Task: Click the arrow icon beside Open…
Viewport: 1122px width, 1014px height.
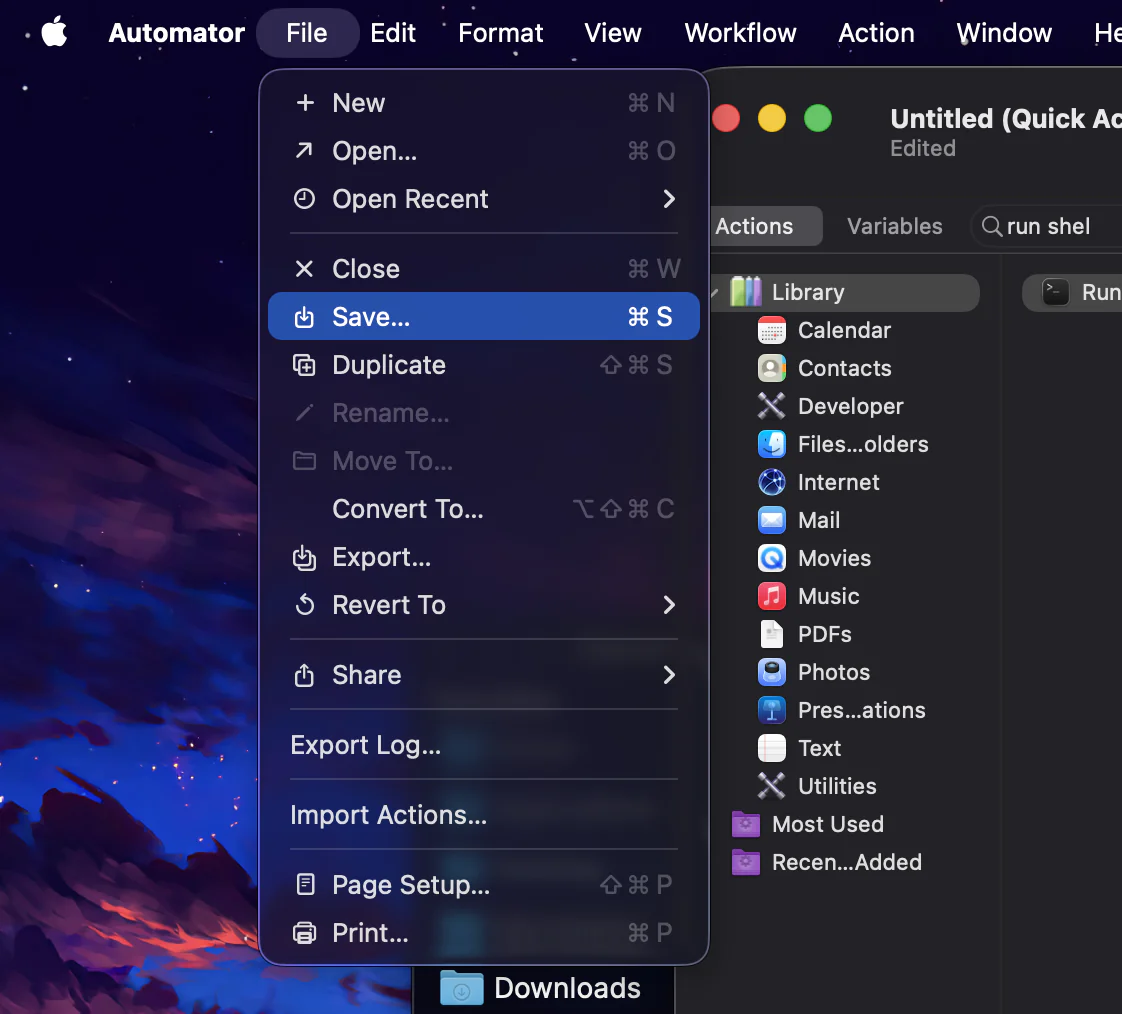Action: pos(304,150)
